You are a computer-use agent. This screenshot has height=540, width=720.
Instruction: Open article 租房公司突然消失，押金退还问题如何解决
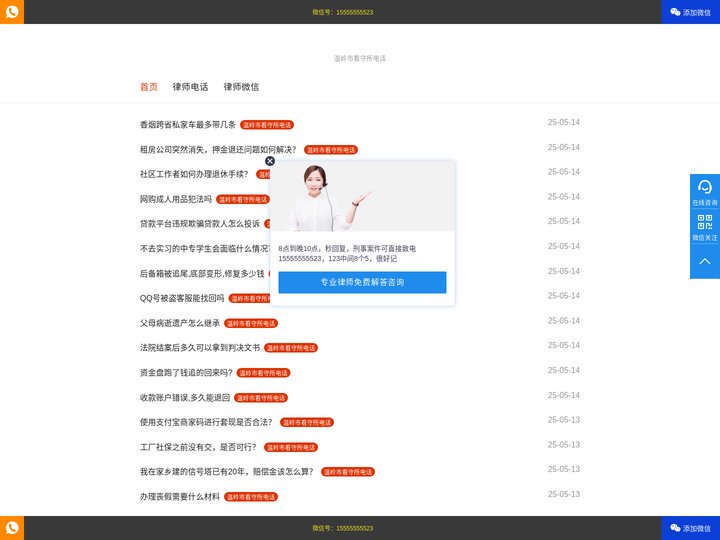click(x=218, y=149)
